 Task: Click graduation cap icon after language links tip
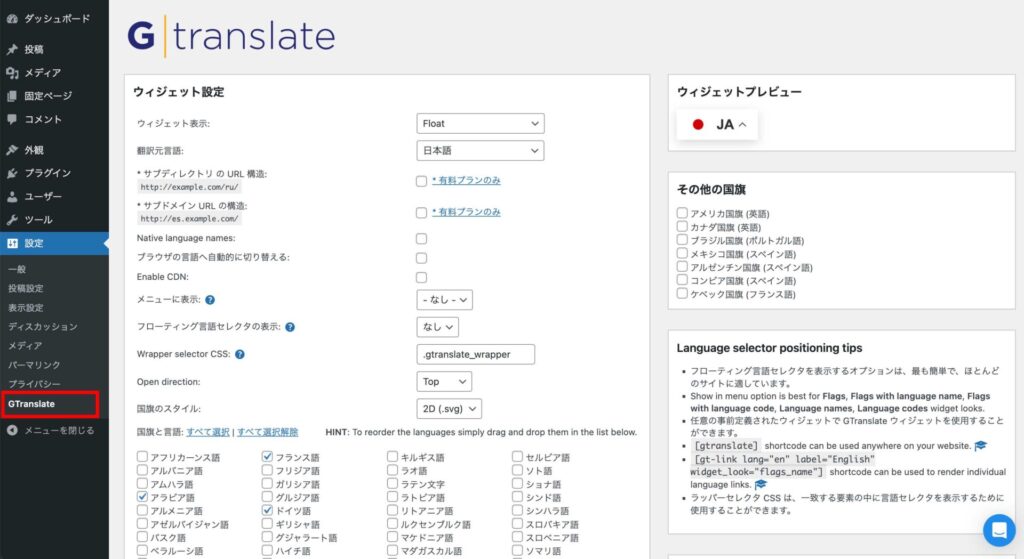pyautogui.click(x=761, y=485)
